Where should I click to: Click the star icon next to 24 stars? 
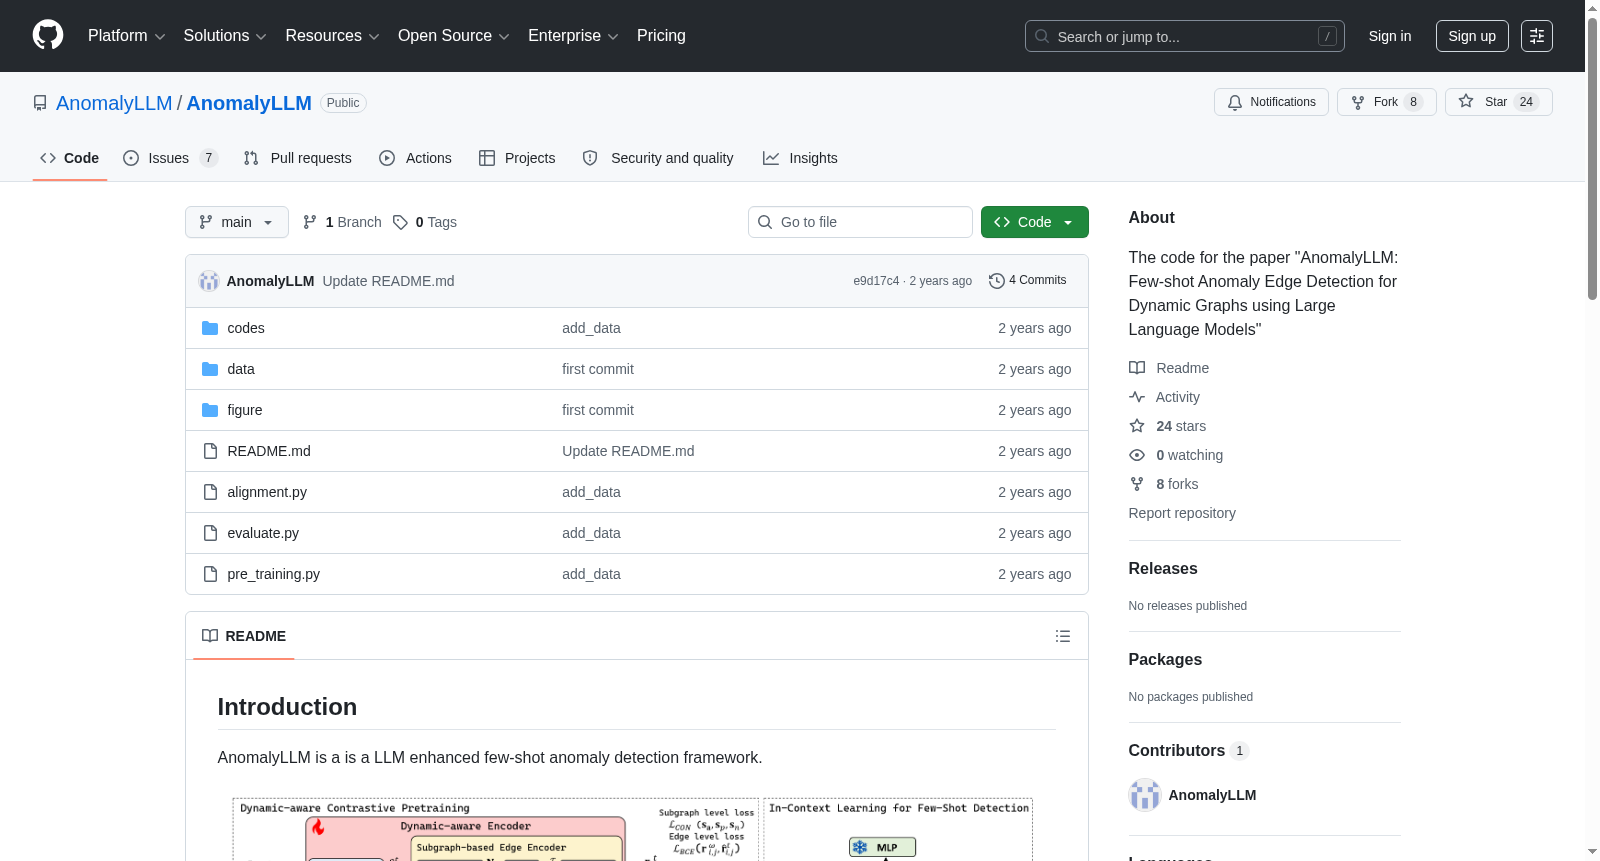(1137, 426)
